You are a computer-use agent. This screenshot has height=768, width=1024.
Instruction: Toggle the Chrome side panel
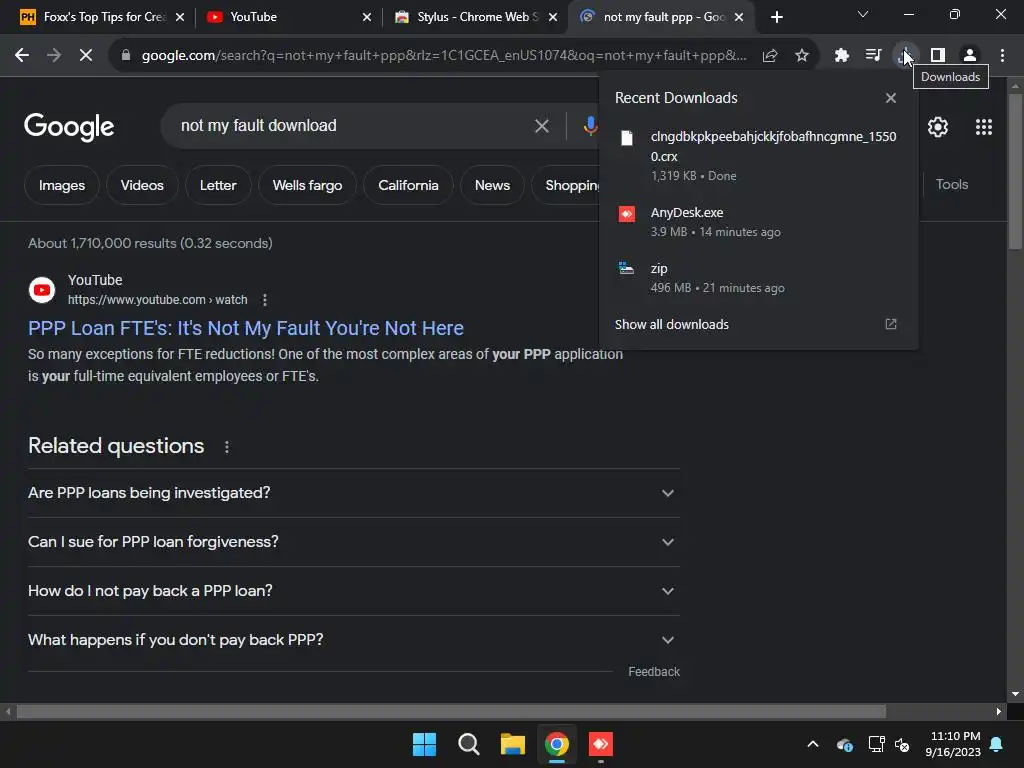coord(938,56)
